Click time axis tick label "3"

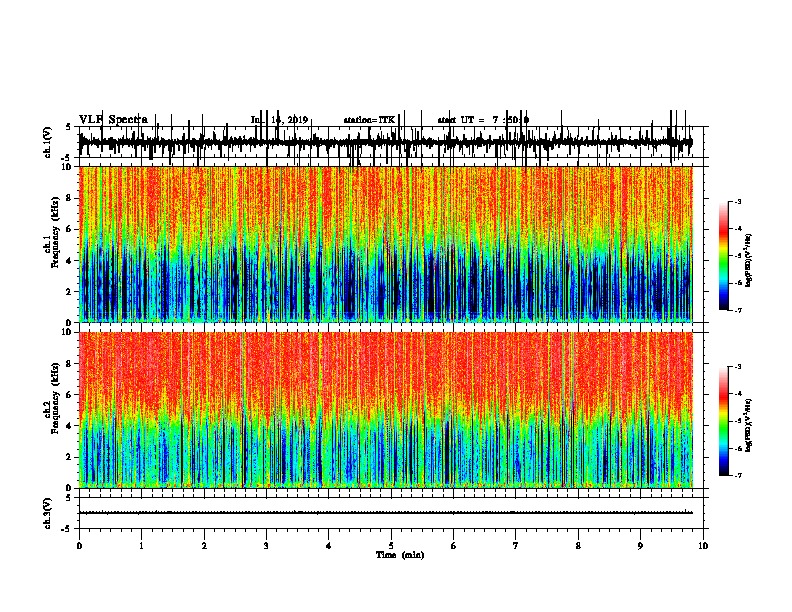click(x=266, y=546)
